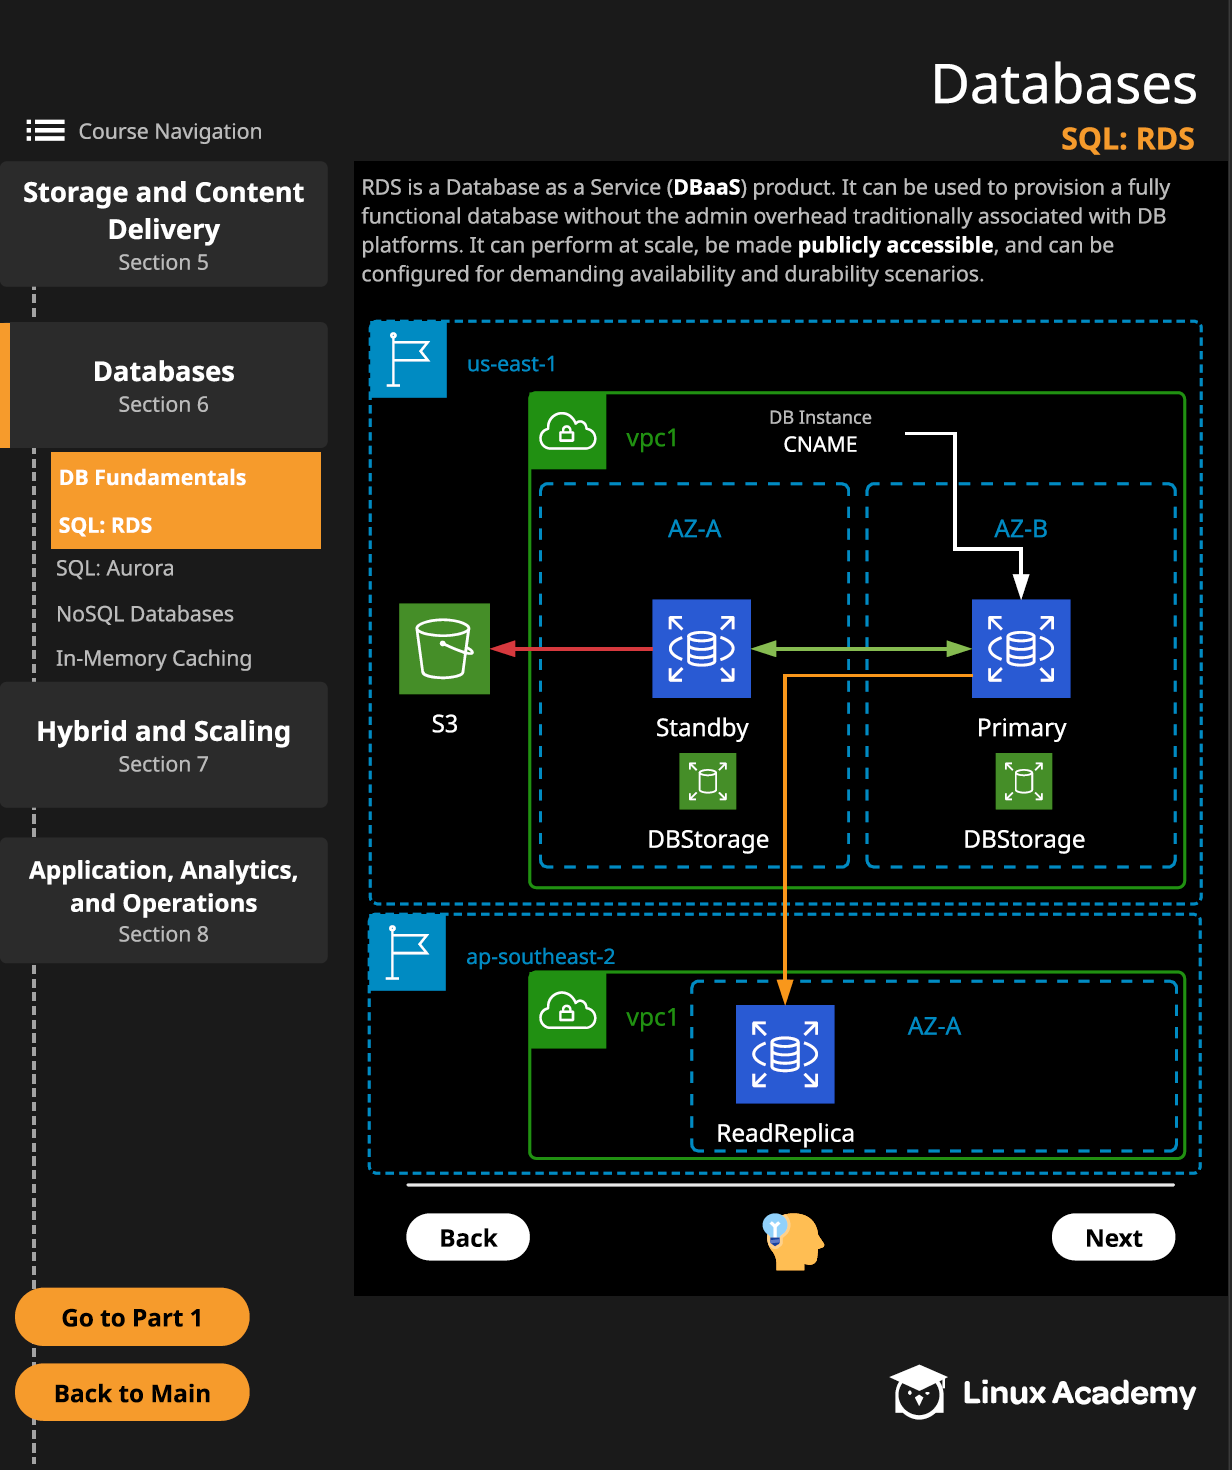Click the SQL: RDS orange subtitle
This screenshot has height=1470, width=1232.
[1128, 138]
